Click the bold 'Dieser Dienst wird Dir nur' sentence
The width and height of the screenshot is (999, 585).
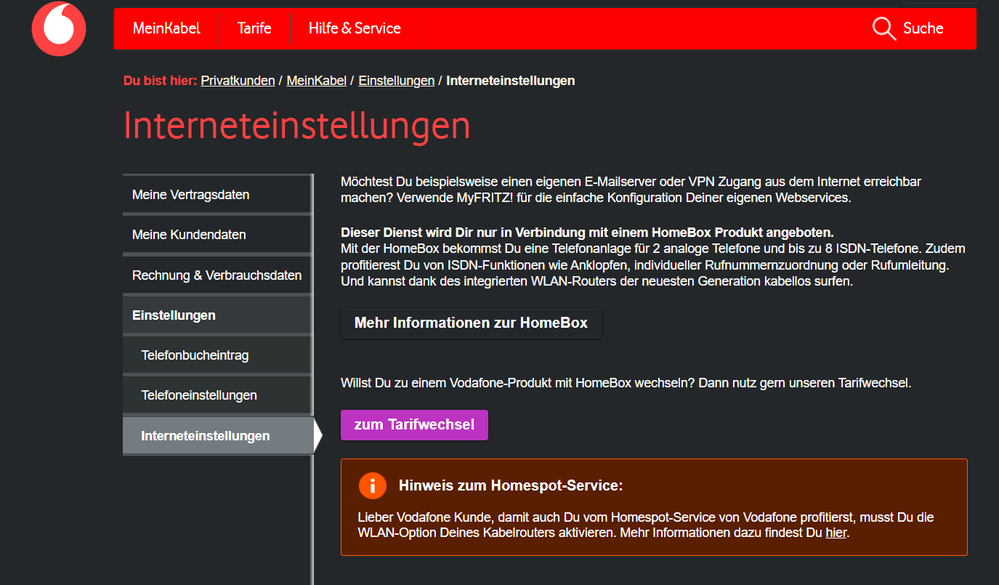click(x=587, y=233)
